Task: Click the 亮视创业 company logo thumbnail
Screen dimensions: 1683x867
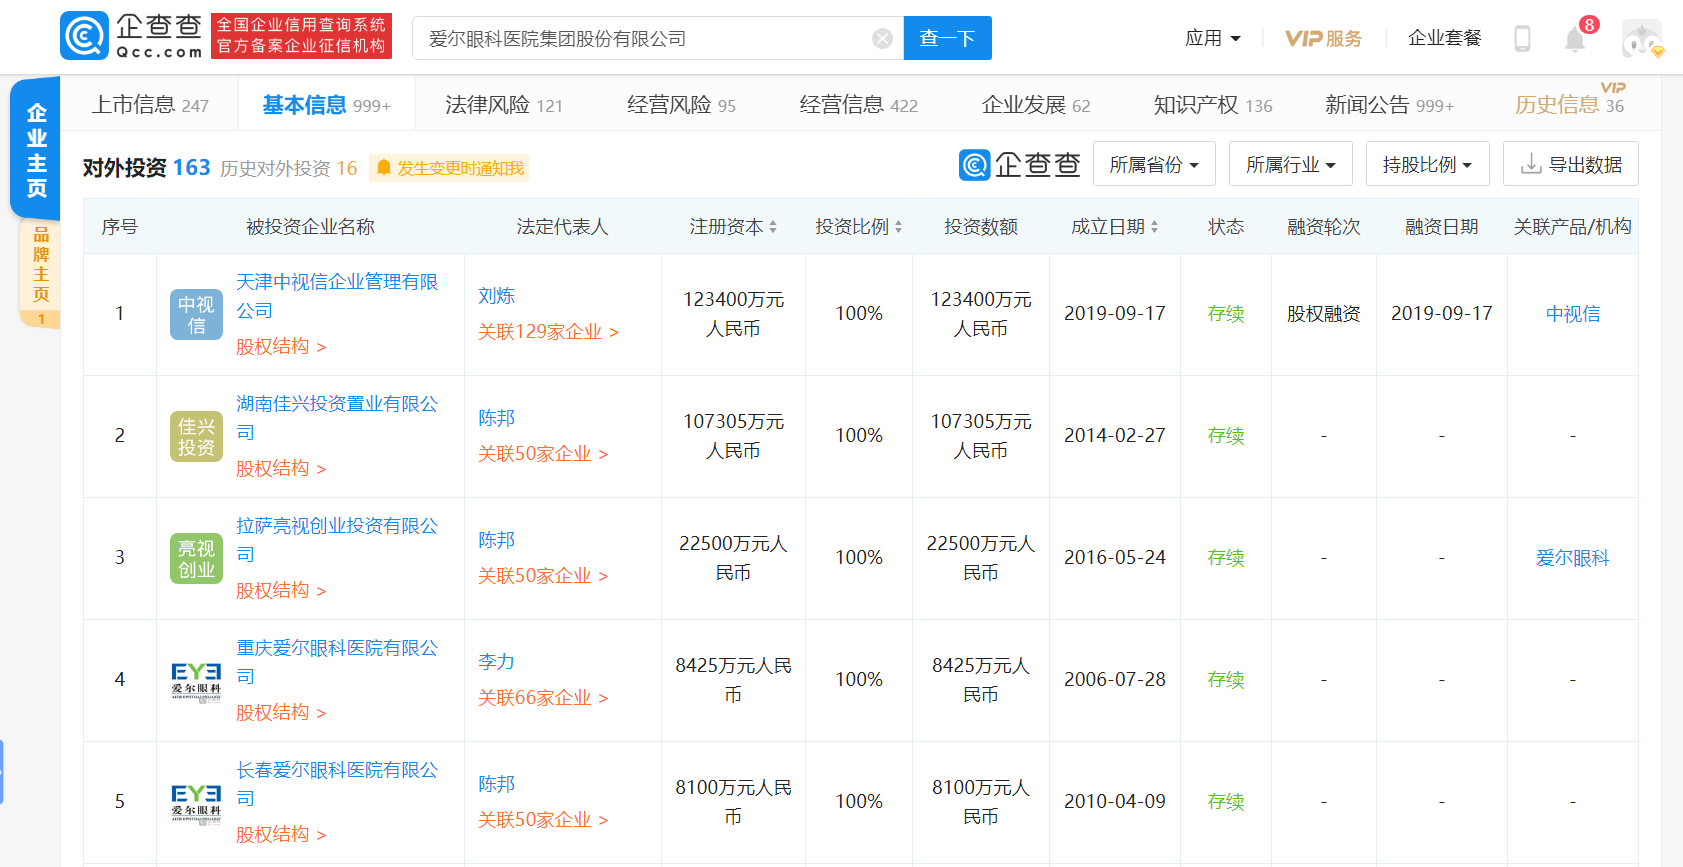Action: click(x=196, y=558)
